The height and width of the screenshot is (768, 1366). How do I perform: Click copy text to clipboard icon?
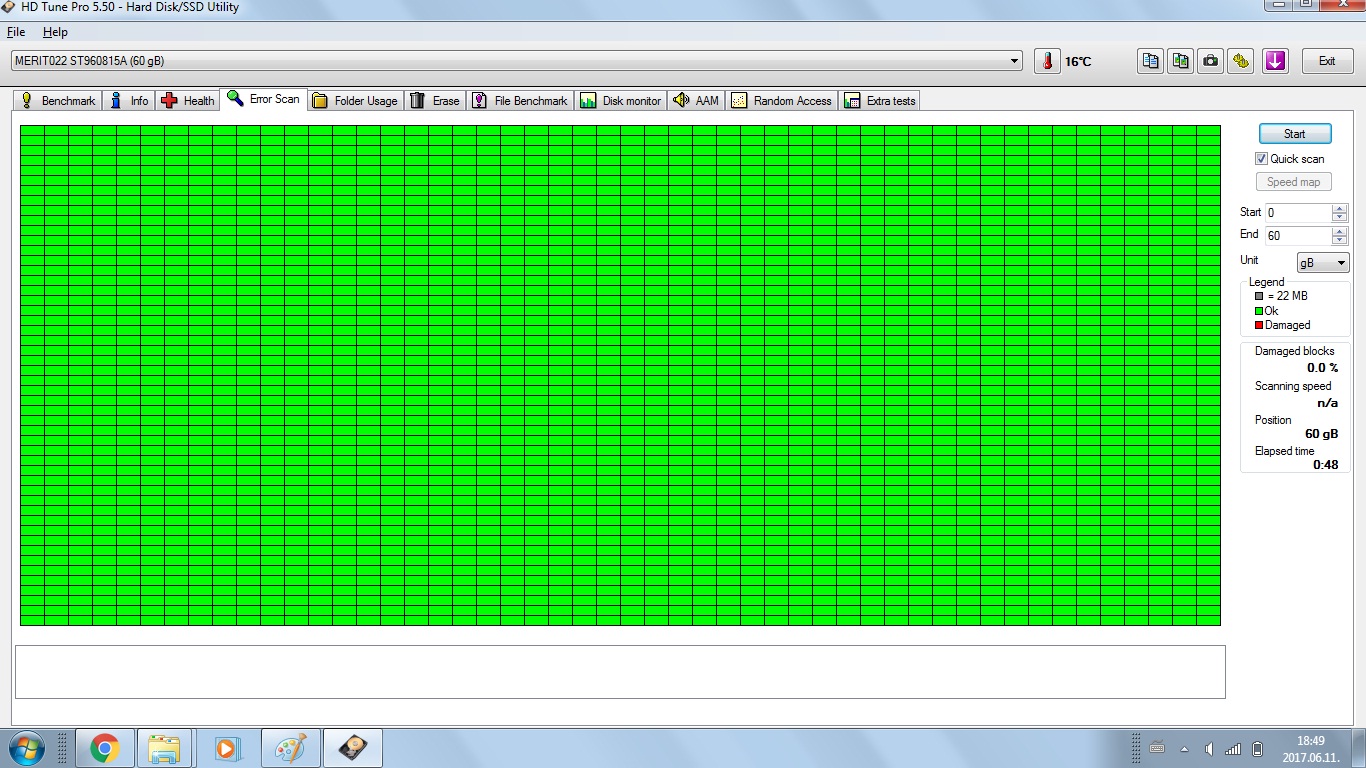coord(1151,61)
